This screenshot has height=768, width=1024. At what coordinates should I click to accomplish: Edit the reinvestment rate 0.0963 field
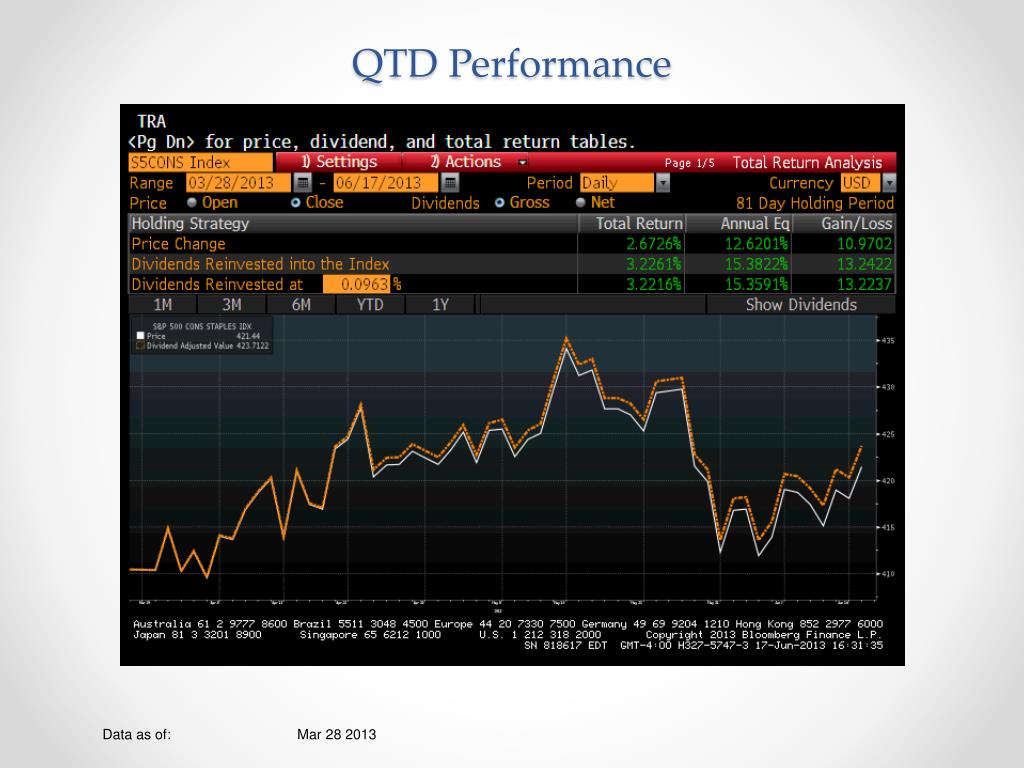point(357,284)
